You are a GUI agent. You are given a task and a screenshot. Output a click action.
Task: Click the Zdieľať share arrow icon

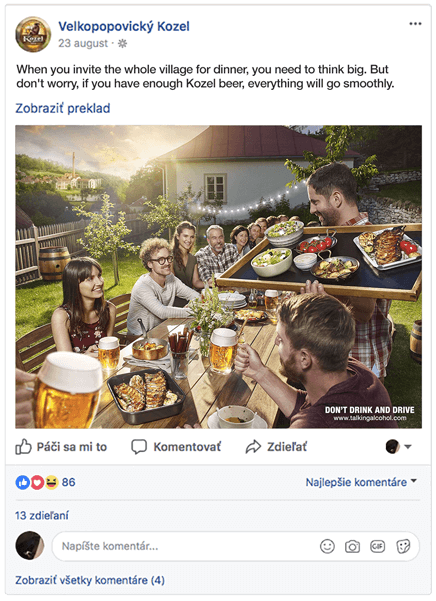pos(253,447)
